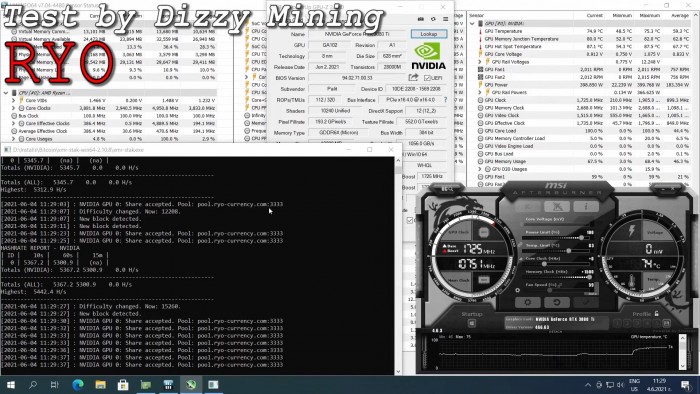Image resolution: width=700 pixels, height=394 pixels.
Task: Collapse the CPU AMD Ryzen section
Action: coord(6,93)
